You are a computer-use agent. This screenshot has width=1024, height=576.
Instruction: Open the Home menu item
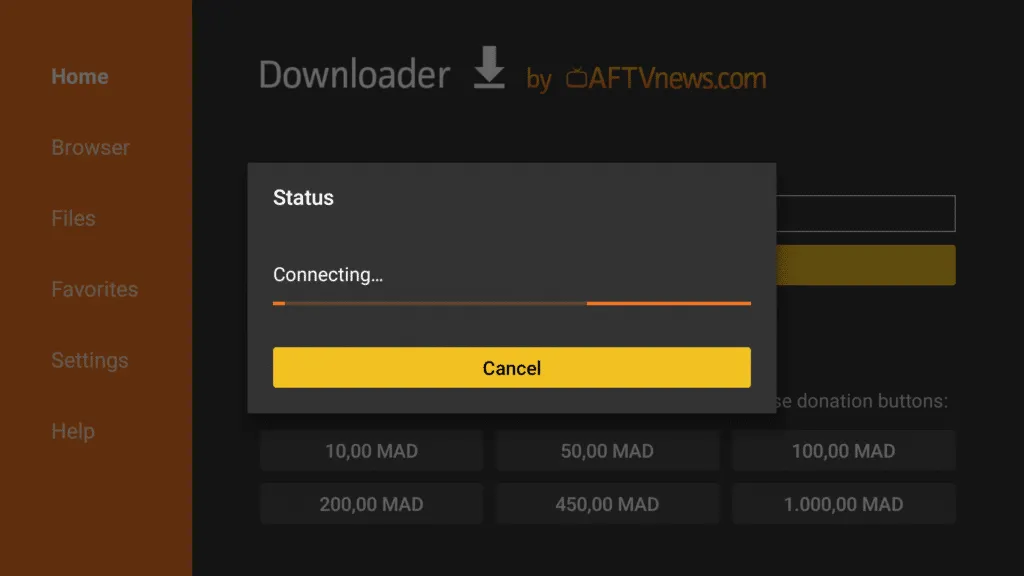pyautogui.click(x=80, y=76)
